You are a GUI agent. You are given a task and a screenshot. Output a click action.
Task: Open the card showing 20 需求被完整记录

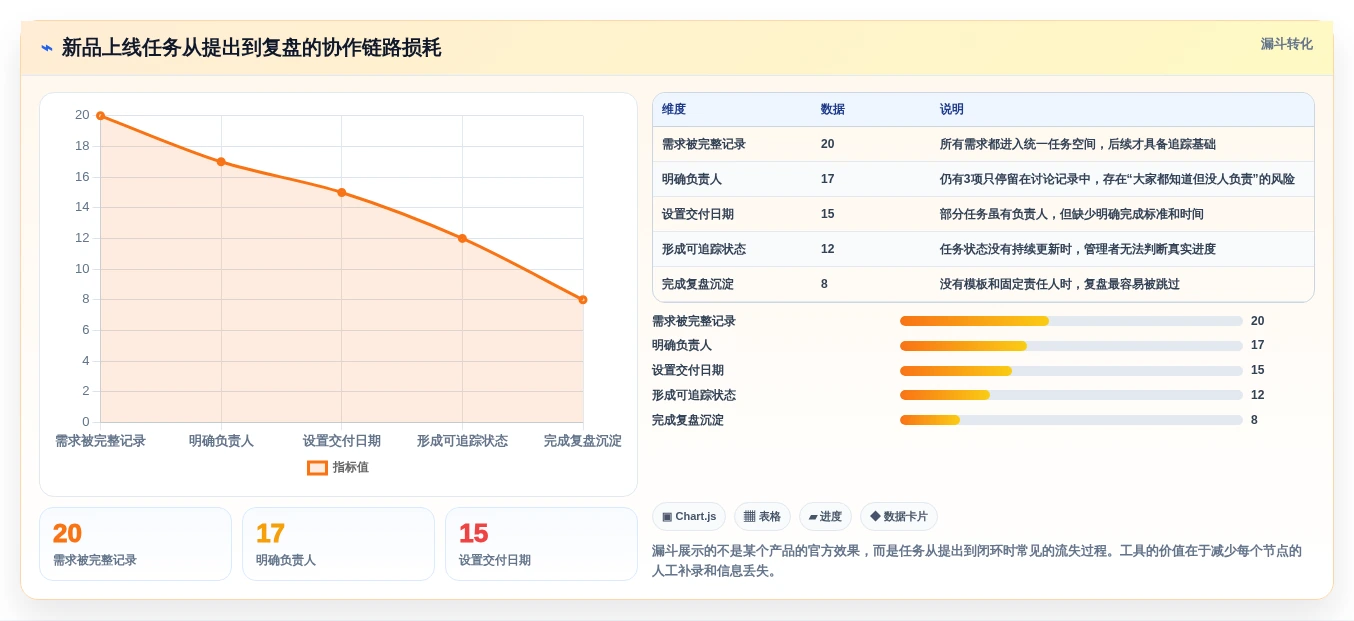(135, 544)
